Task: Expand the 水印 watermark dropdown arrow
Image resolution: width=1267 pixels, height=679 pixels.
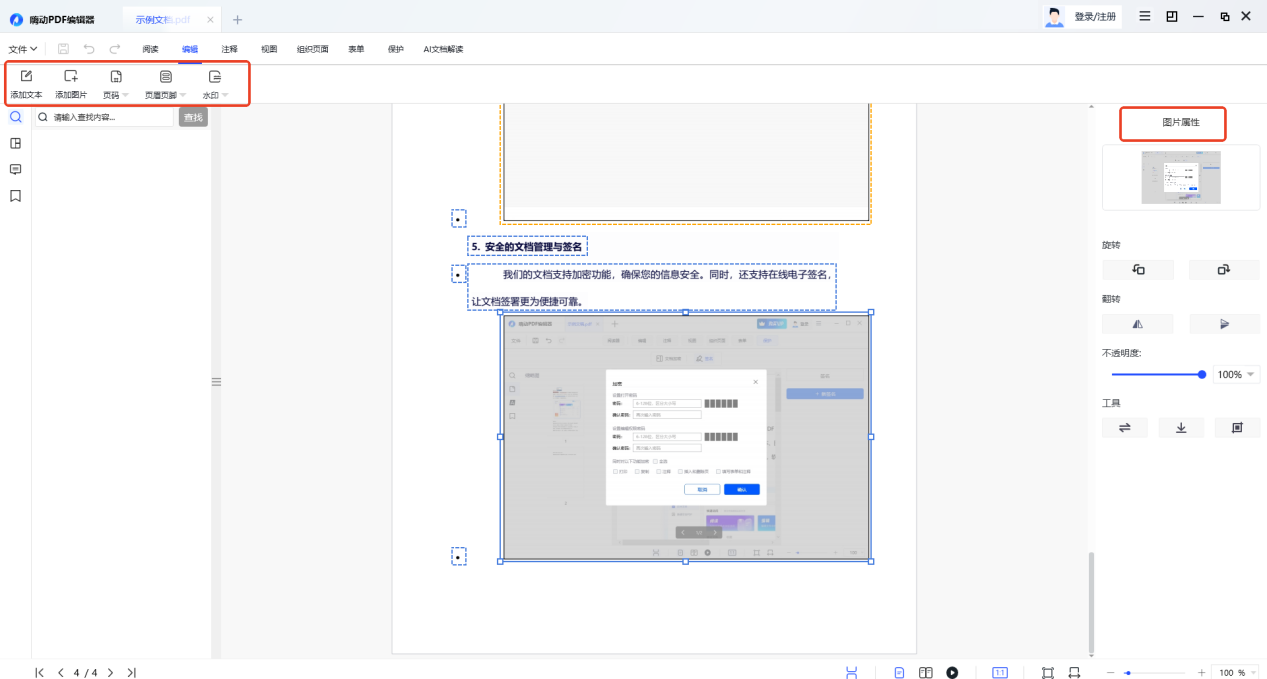Action: (225, 96)
